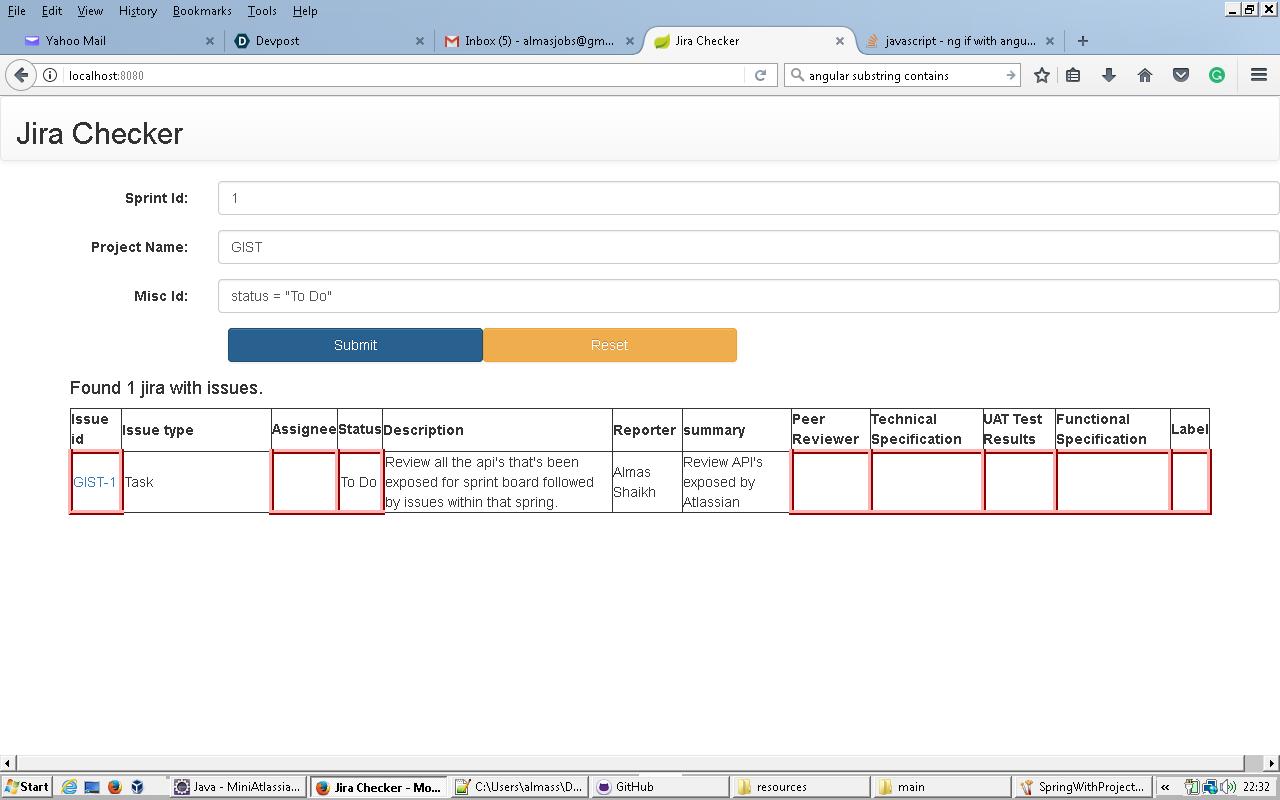Click the search box with angular query

(x=900, y=75)
